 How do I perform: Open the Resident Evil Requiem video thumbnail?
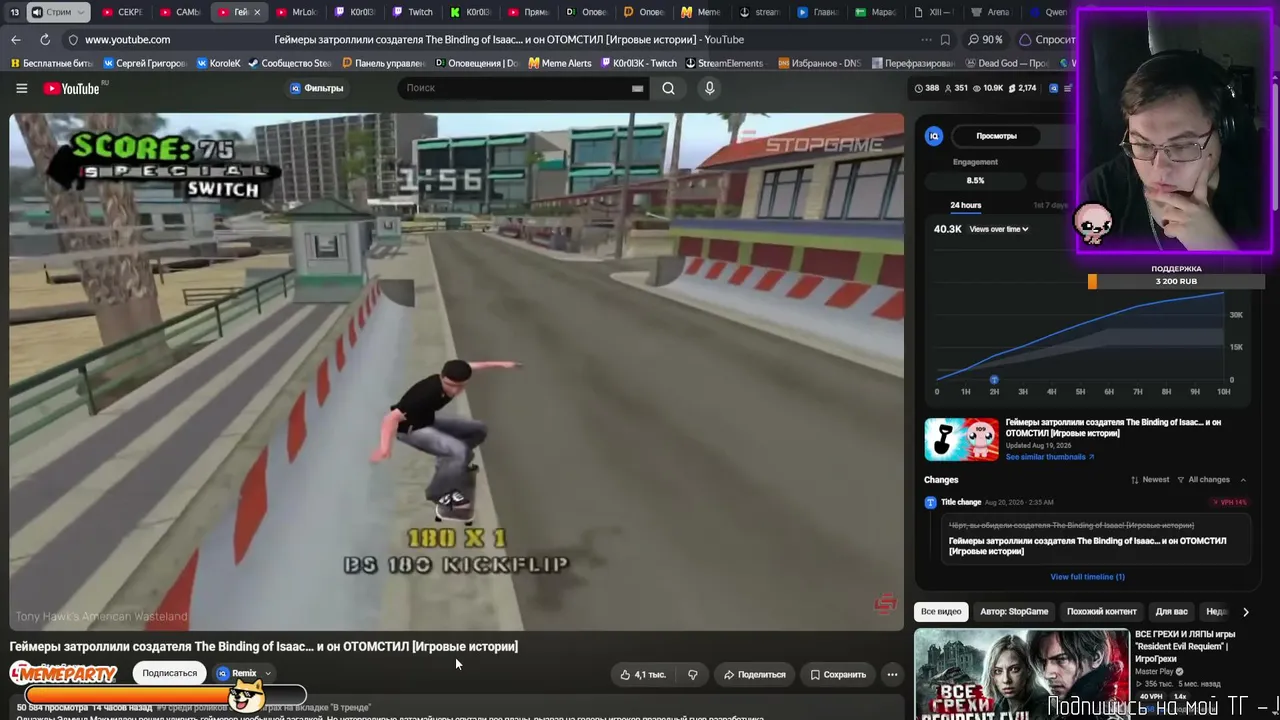[x=1021, y=674]
